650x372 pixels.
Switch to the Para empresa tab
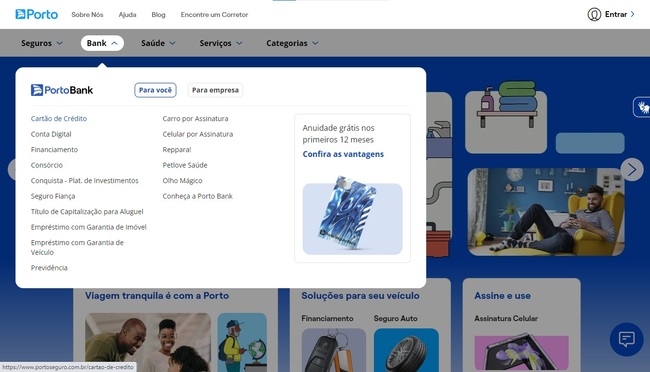click(x=215, y=90)
